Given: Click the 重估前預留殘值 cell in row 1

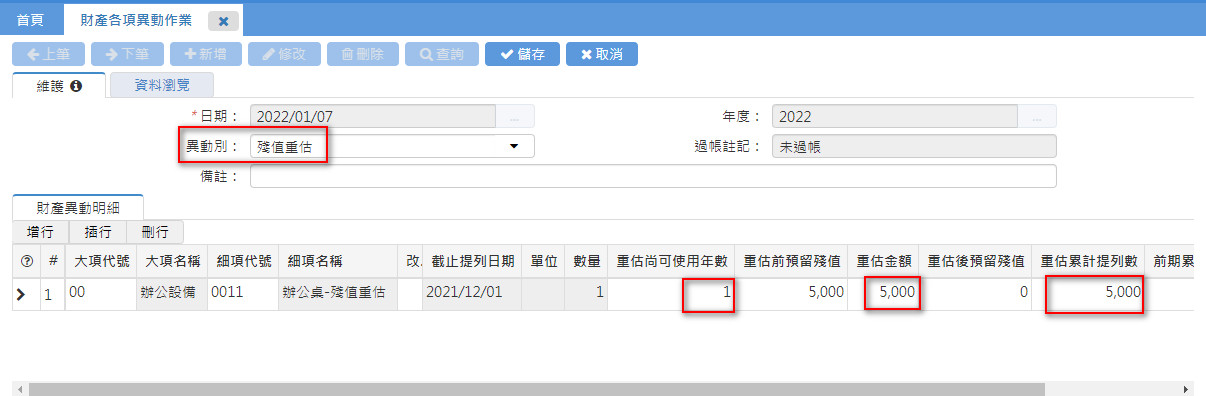Looking at the screenshot, I should click(x=792, y=294).
